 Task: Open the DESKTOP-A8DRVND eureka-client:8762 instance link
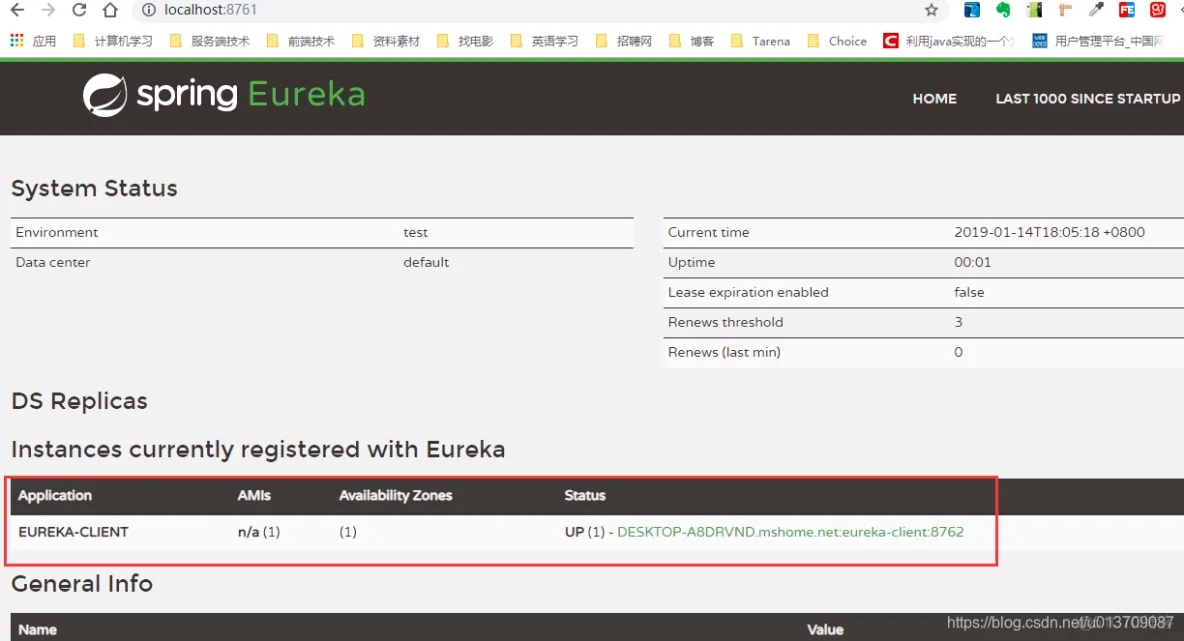coord(791,532)
